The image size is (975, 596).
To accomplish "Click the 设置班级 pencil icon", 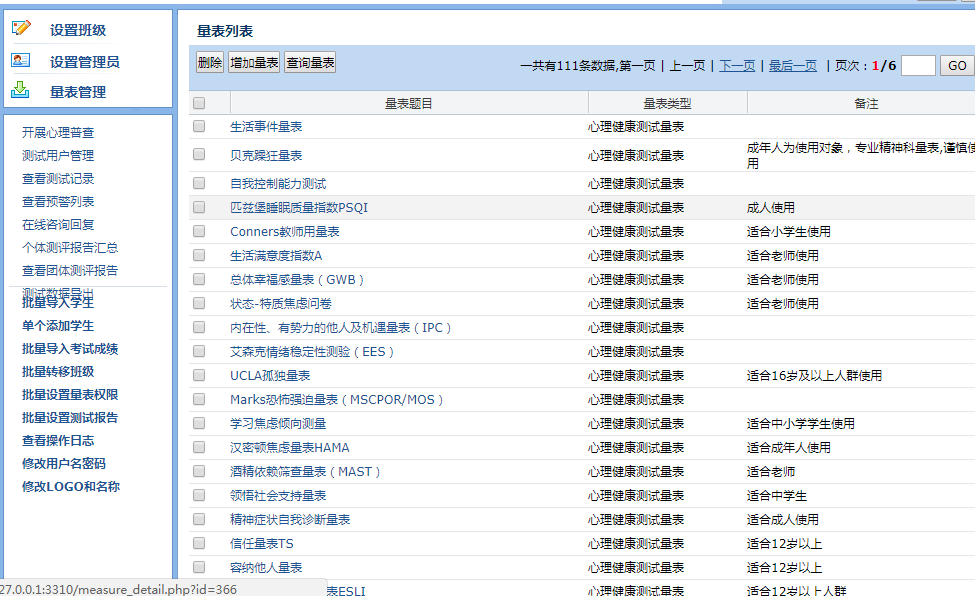I will point(21,29).
